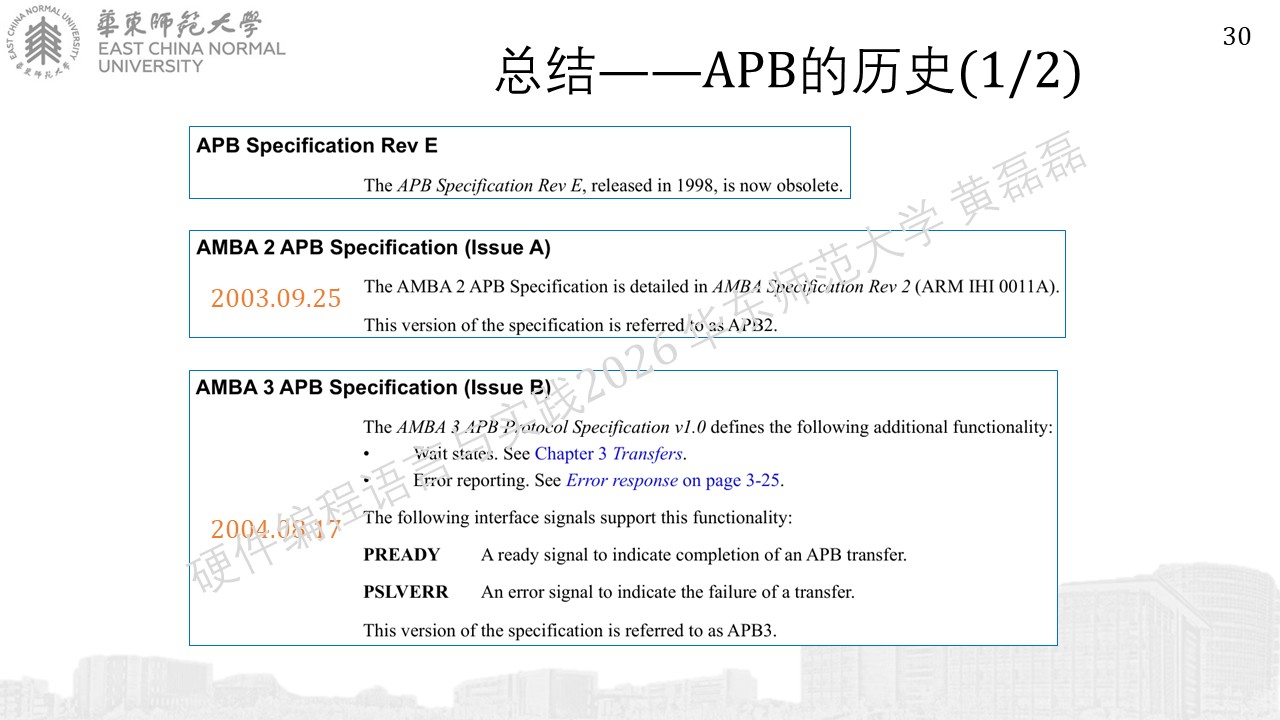Click the line referring to APB3
The image size is (1280, 720).
(x=570, y=630)
